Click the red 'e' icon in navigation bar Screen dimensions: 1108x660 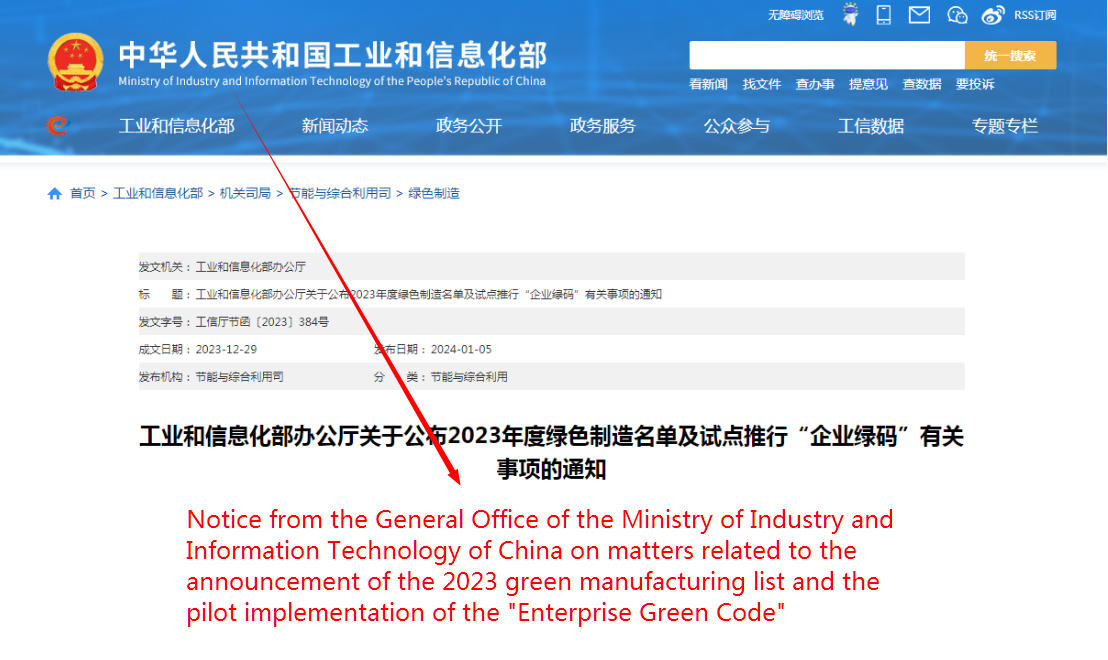[x=57, y=125]
